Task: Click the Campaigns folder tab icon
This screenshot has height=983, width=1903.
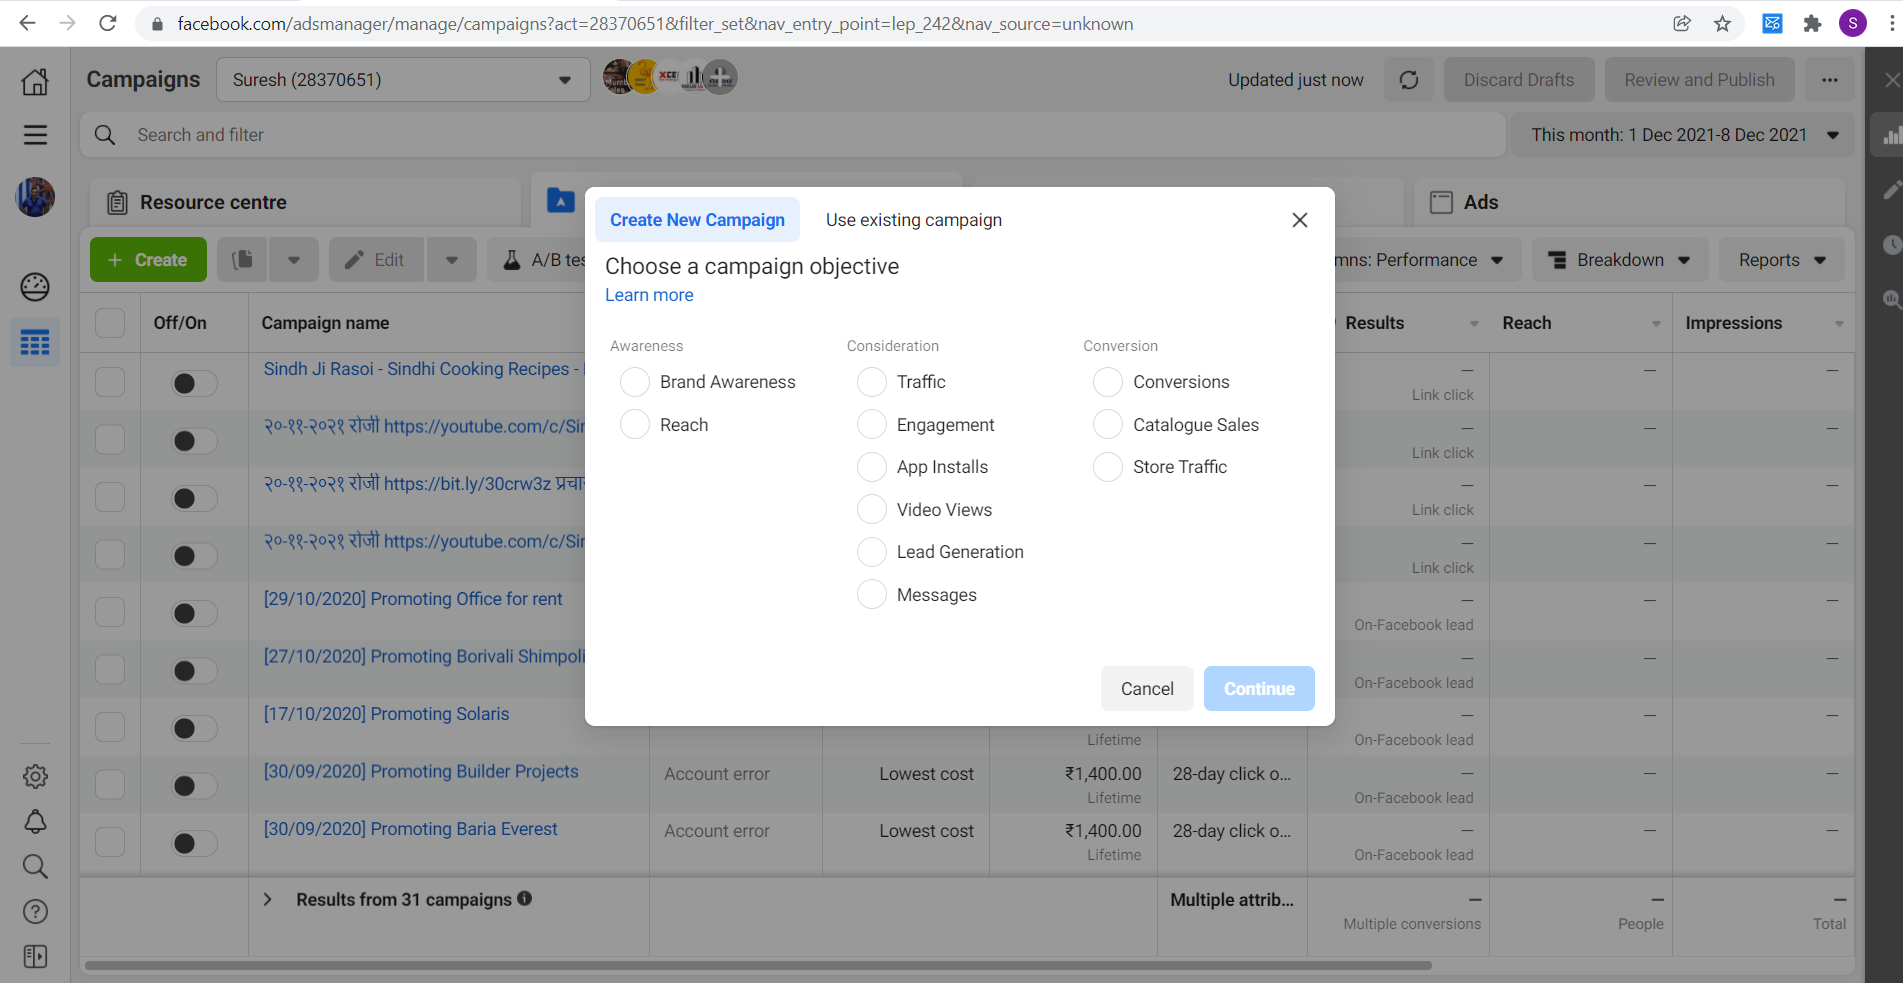Action: pyautogui.click(x=561, y=201)
